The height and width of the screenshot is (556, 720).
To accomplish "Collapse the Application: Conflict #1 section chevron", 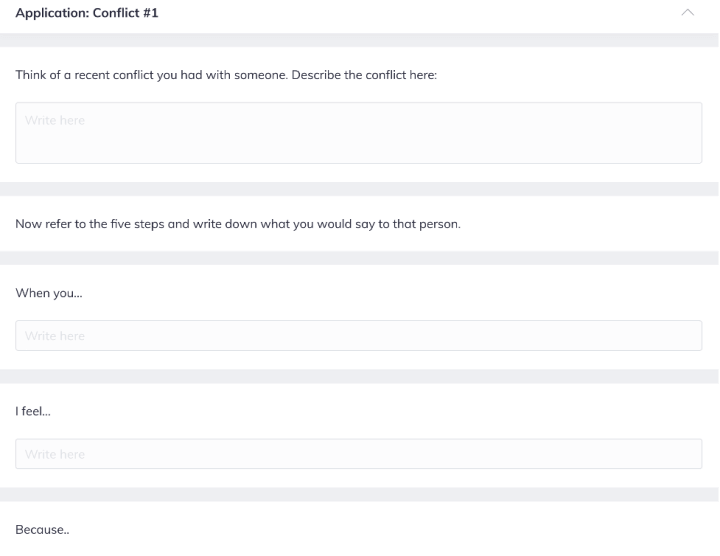I will [687, 12].
